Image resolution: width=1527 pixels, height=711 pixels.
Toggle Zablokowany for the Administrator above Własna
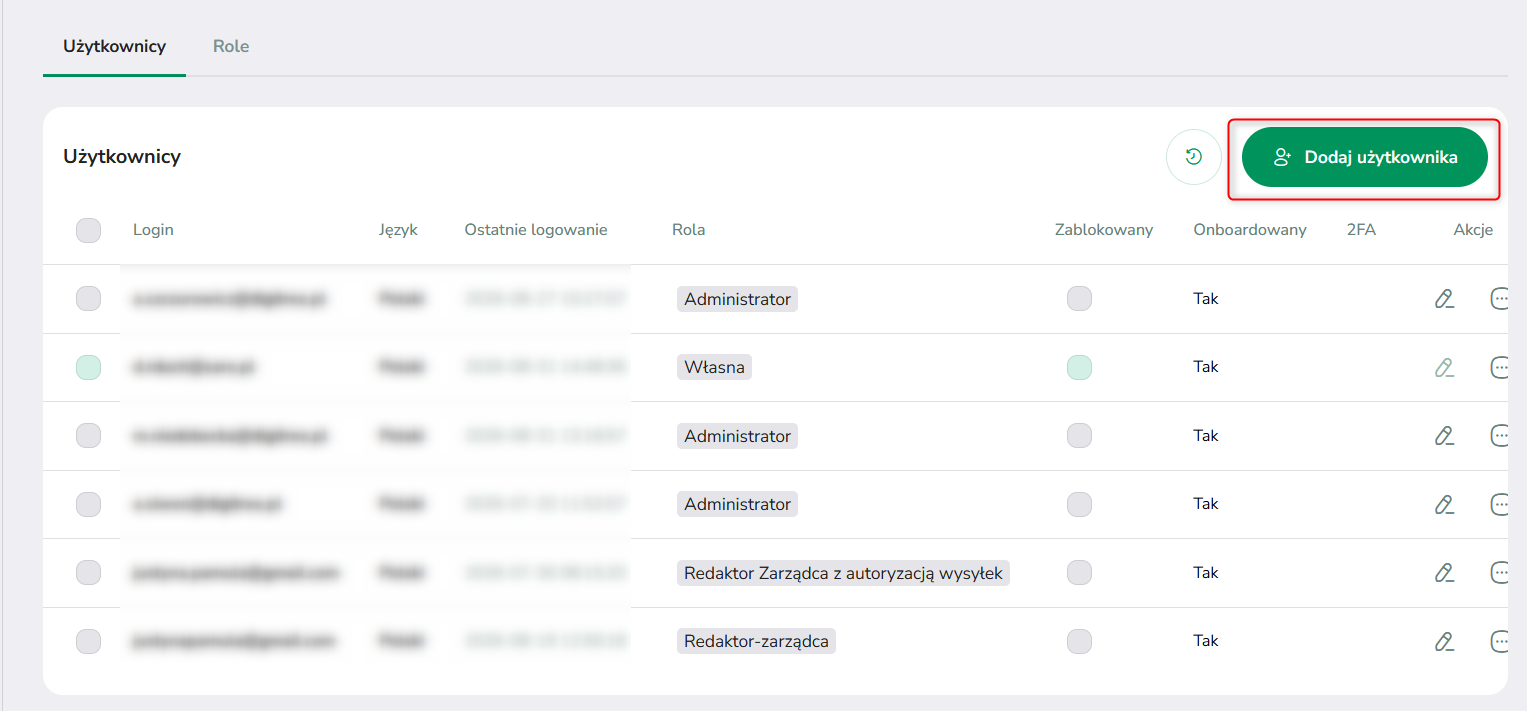pyautogui.click(x=1079, y=299)
